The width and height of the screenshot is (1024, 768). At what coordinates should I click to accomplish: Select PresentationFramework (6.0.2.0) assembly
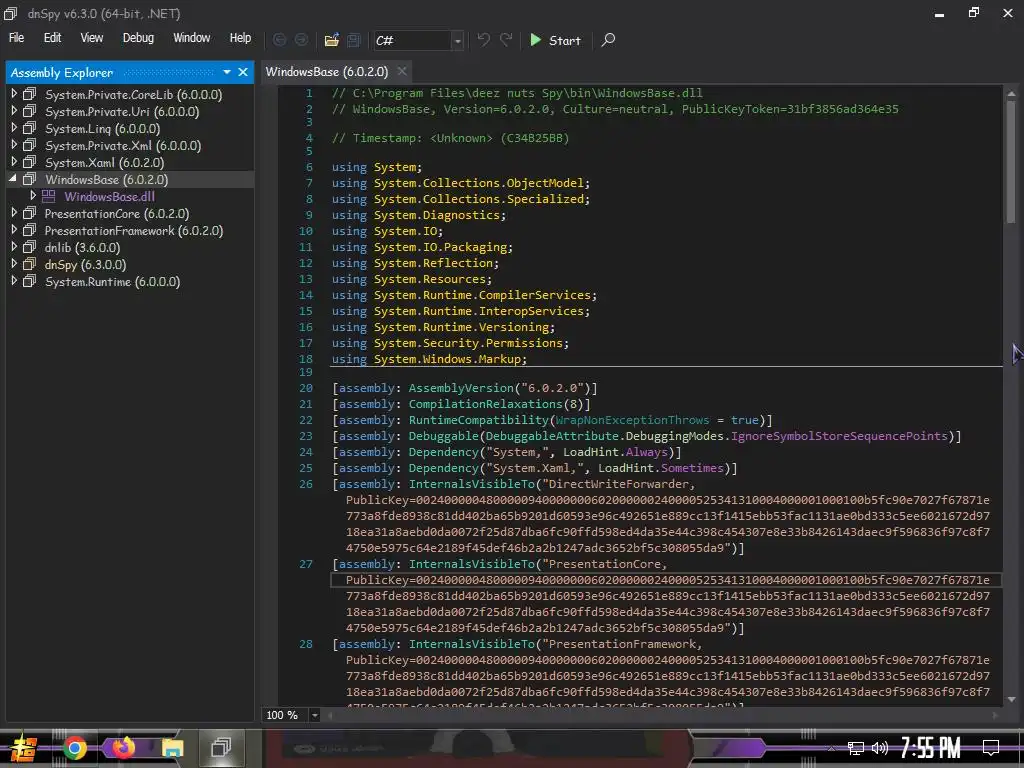[134, 231]
